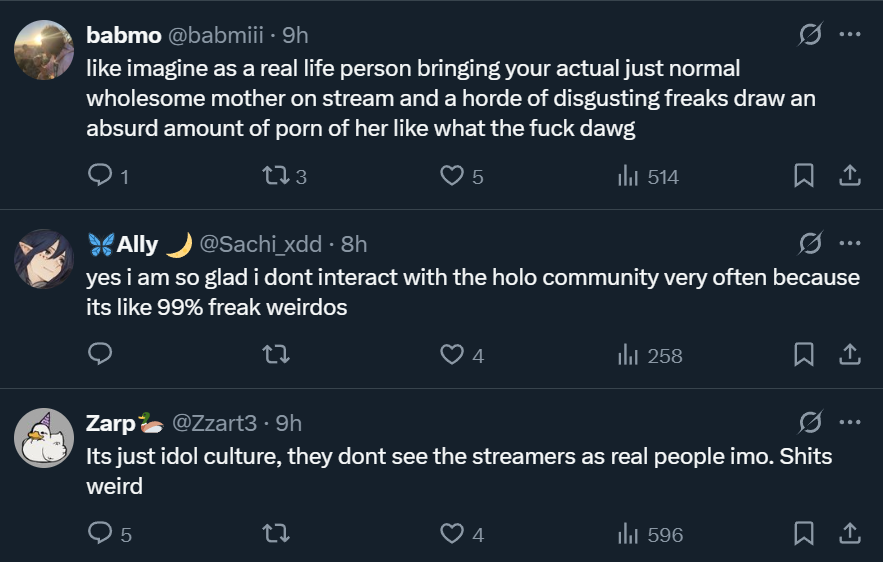Screen dimensions: 883x562
Task: Open Zarp's tweet 9h timestamp
Action: tap(288, 423)
